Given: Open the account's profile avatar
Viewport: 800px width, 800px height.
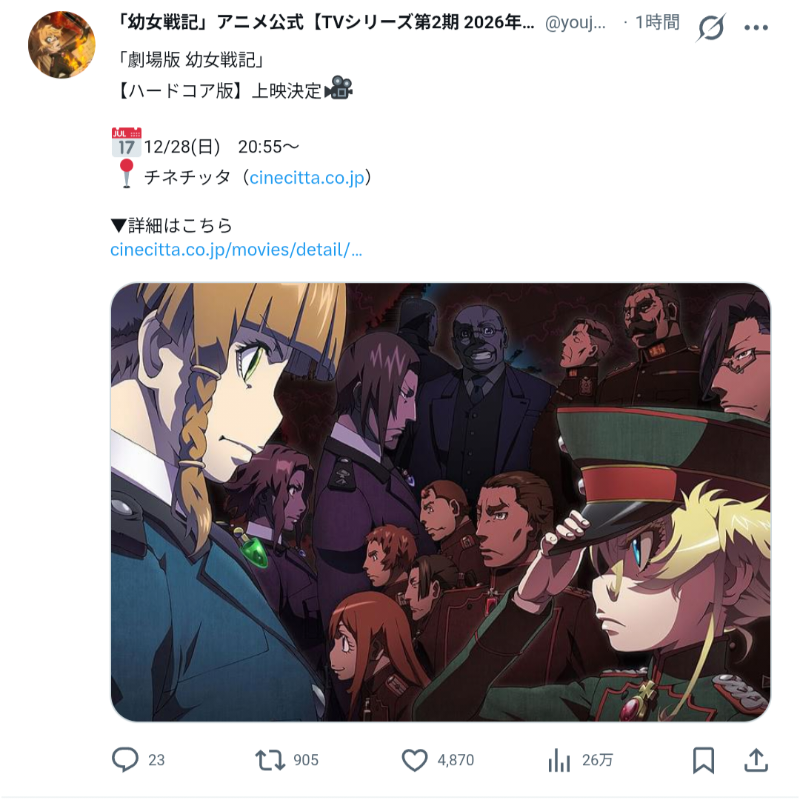Looking at the screenshot, I should click(61, 45).
